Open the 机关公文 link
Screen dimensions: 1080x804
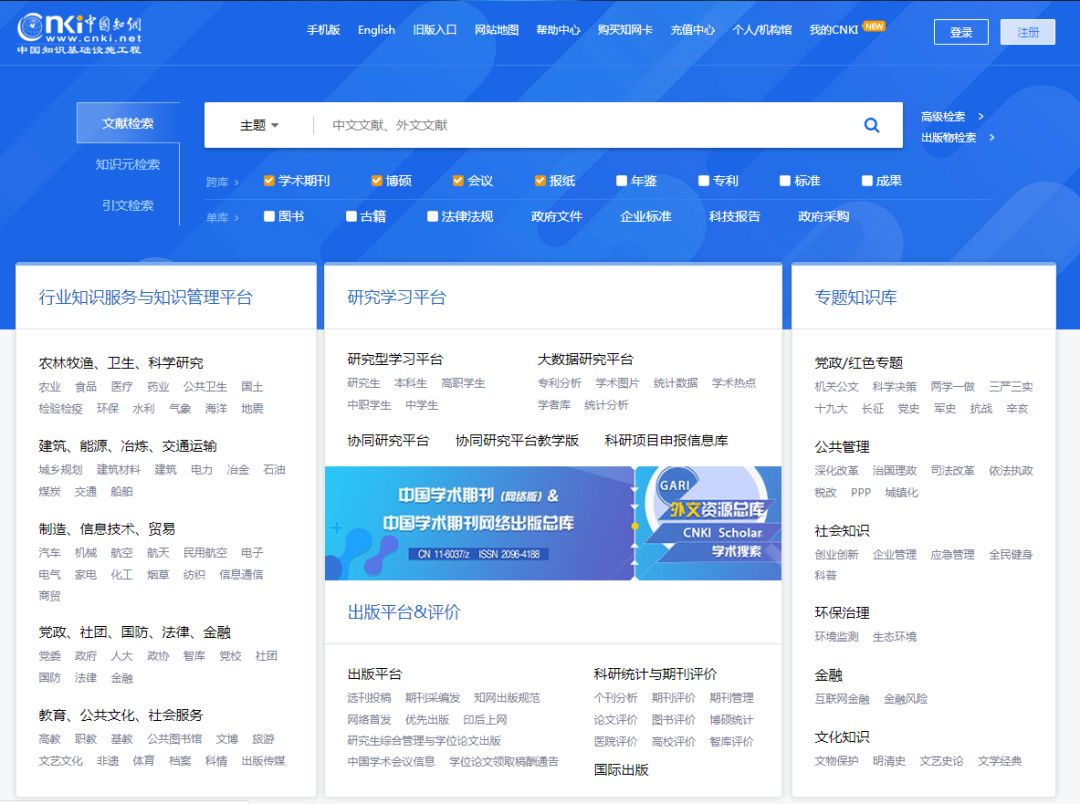(837, 386)
